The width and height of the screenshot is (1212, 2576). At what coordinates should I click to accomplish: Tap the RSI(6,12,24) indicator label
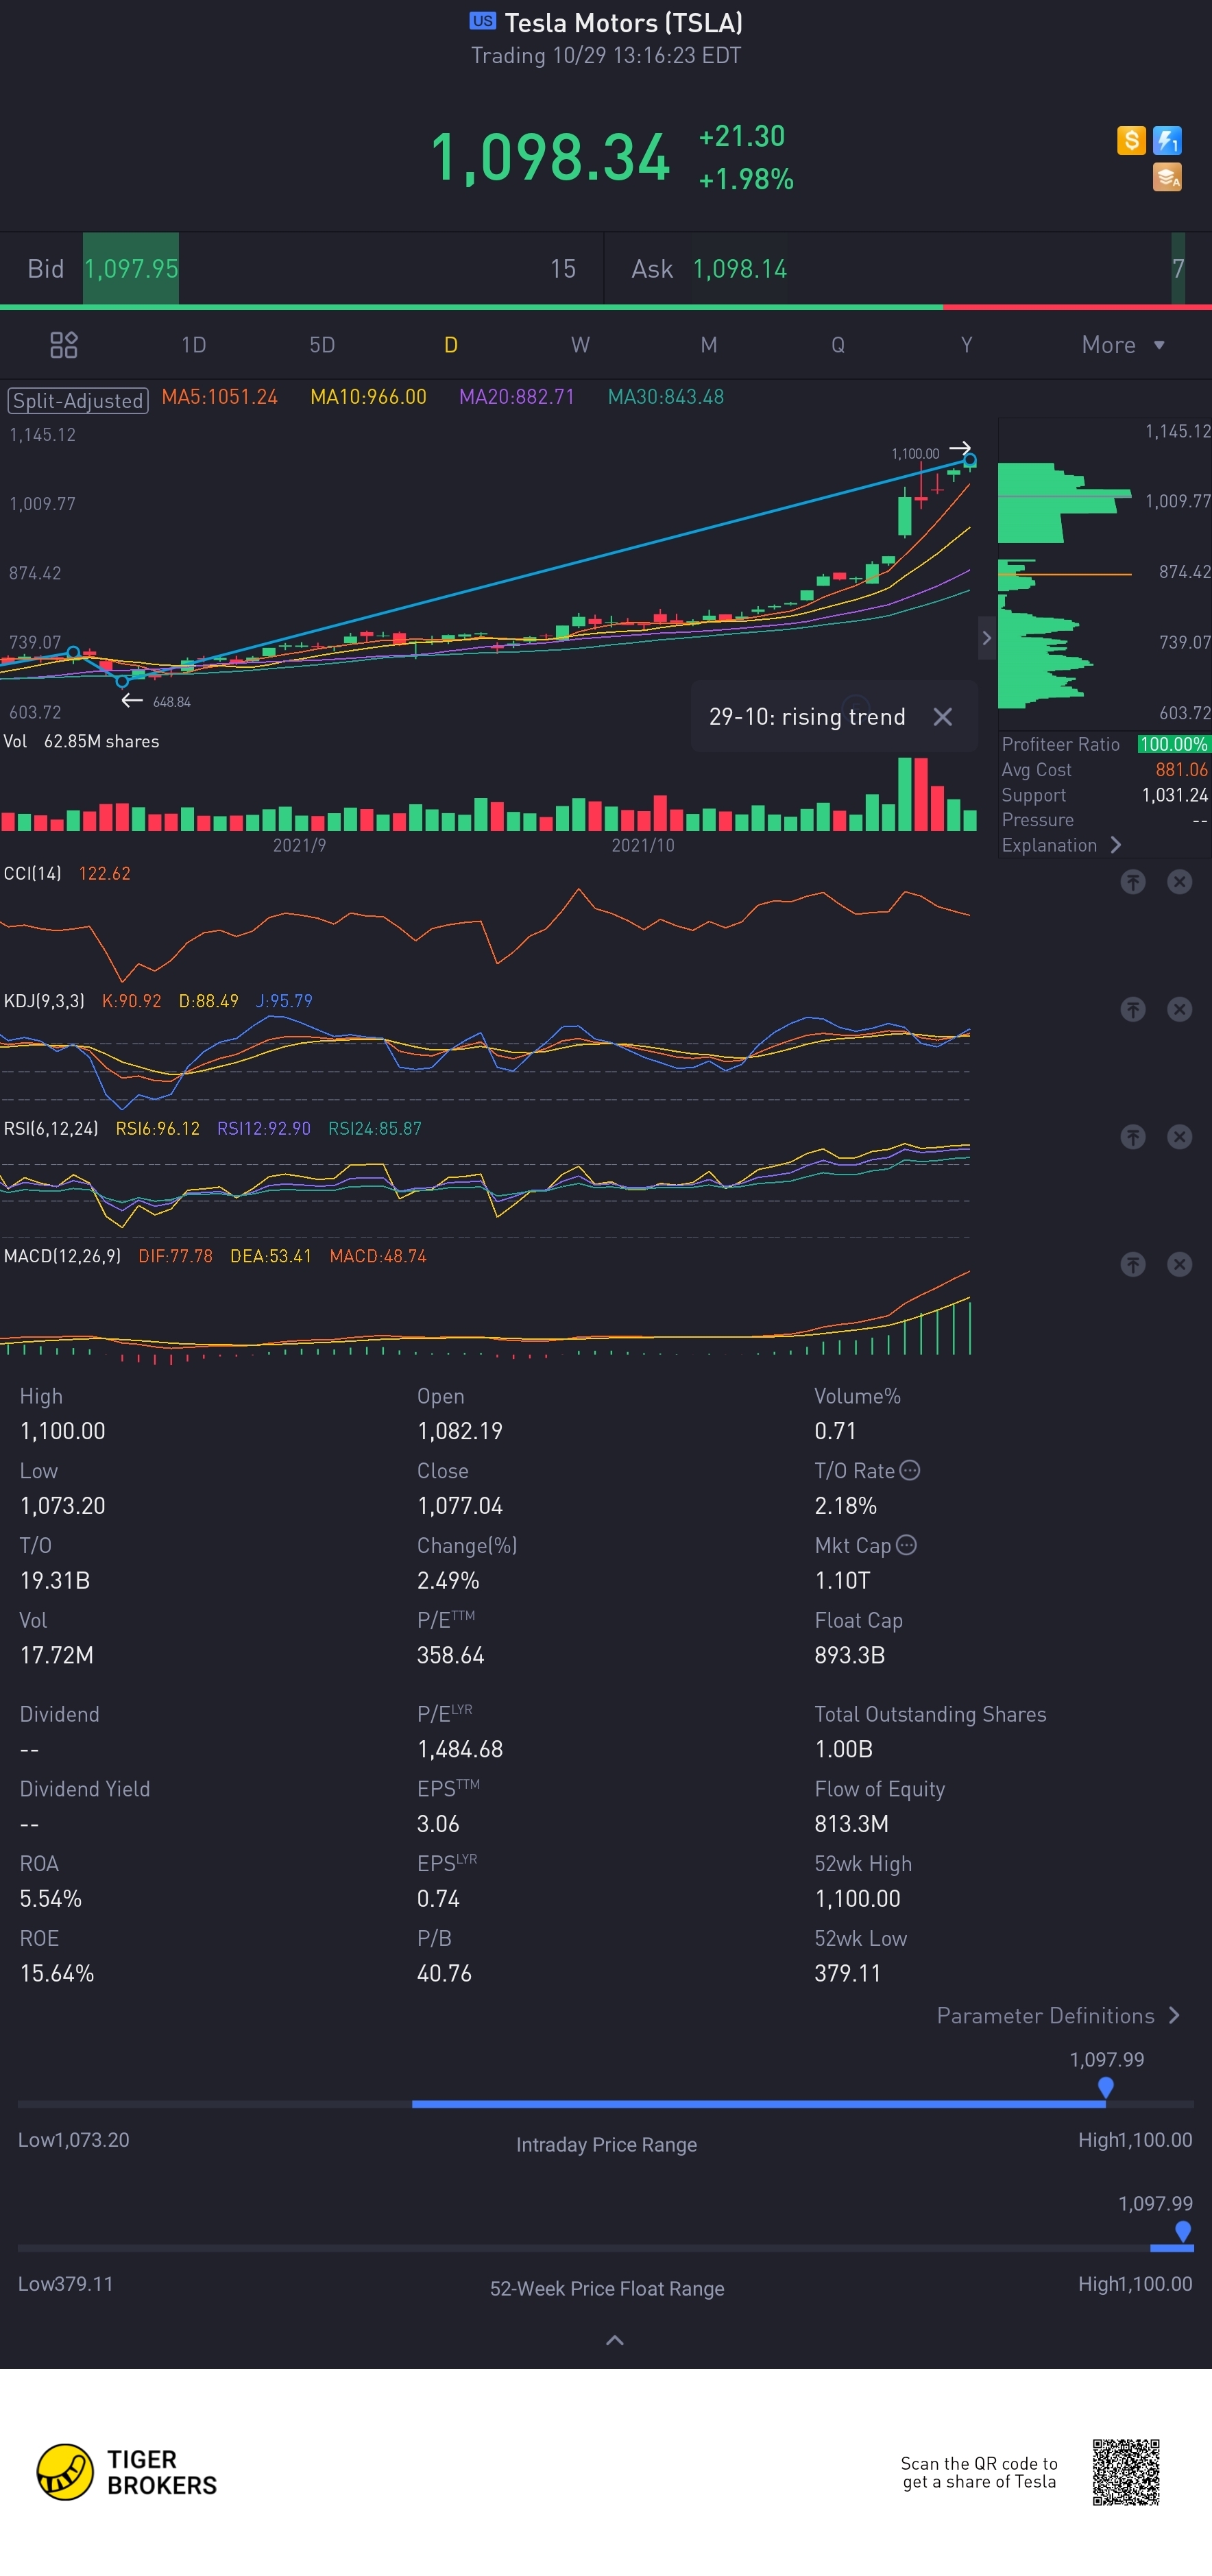coord(51,1128)
